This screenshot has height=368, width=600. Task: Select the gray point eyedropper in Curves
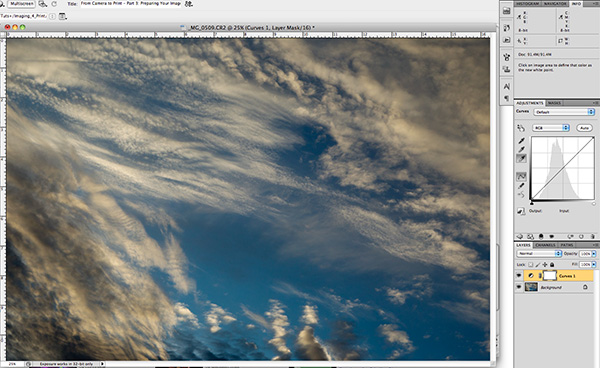coord(521,150)
